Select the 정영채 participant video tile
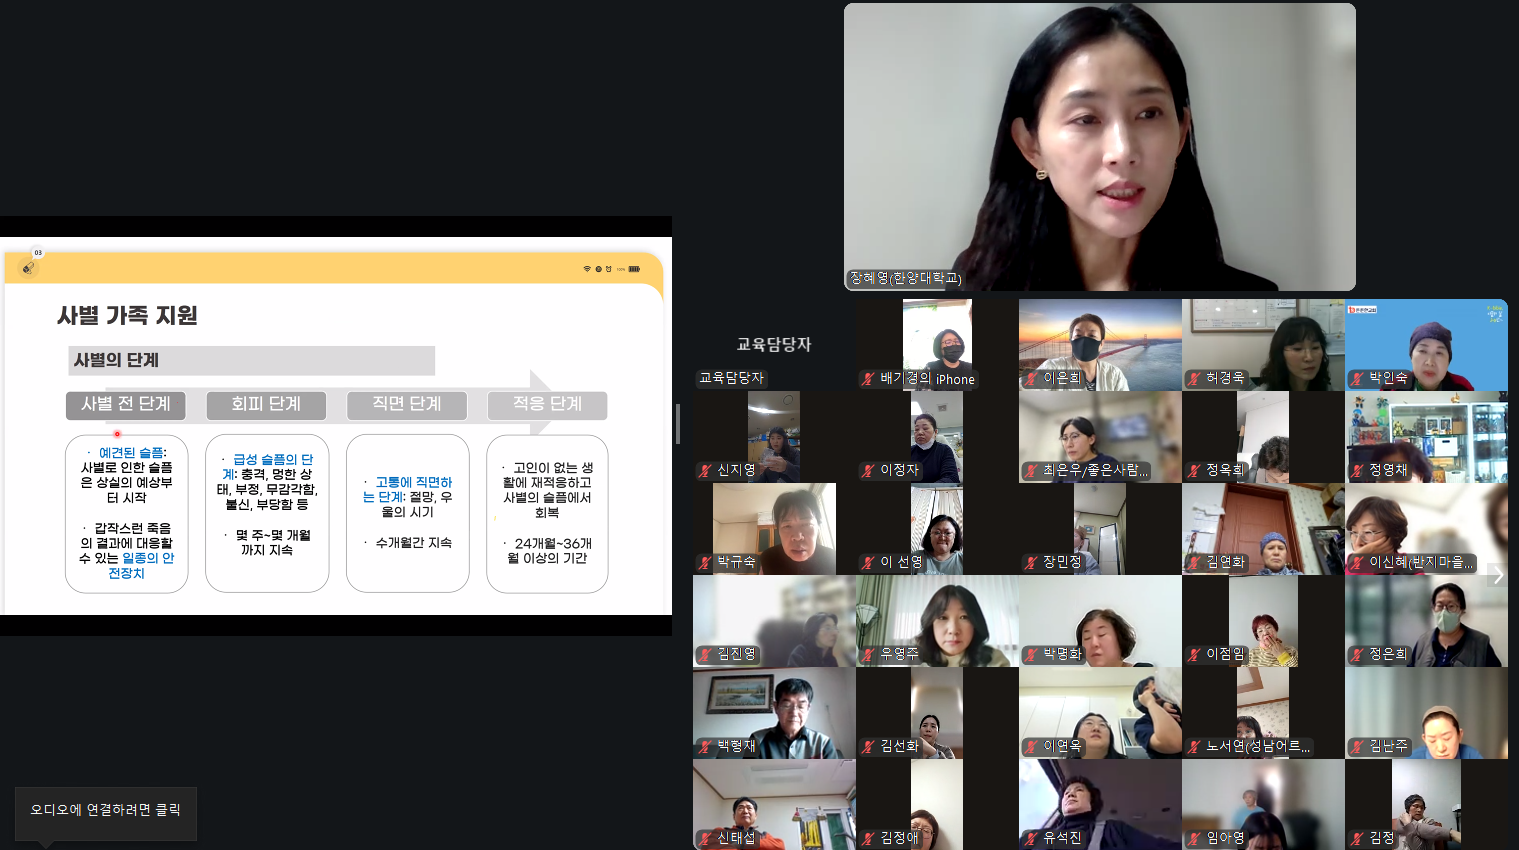 [x=1426, y=437]
